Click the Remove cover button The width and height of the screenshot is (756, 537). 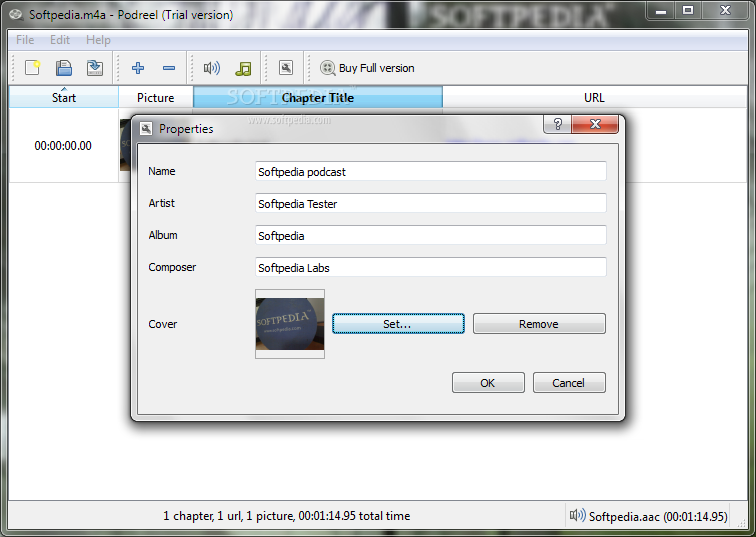pos(539,323)
